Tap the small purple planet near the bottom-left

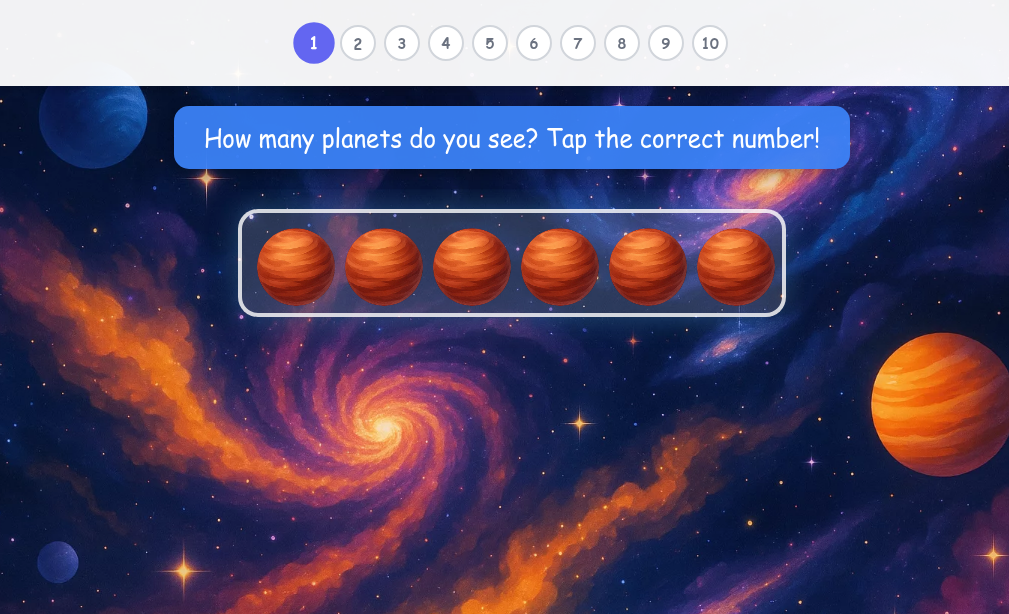tap(58, 562)
